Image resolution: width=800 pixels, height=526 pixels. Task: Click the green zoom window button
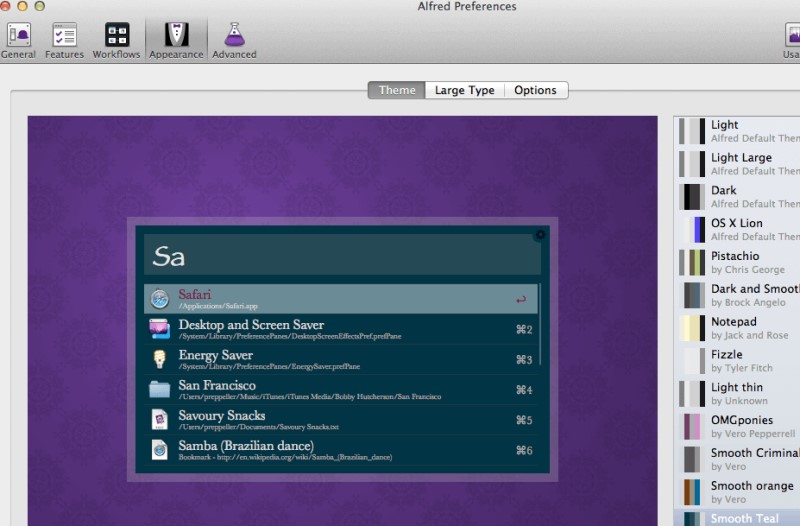[39, 6]
